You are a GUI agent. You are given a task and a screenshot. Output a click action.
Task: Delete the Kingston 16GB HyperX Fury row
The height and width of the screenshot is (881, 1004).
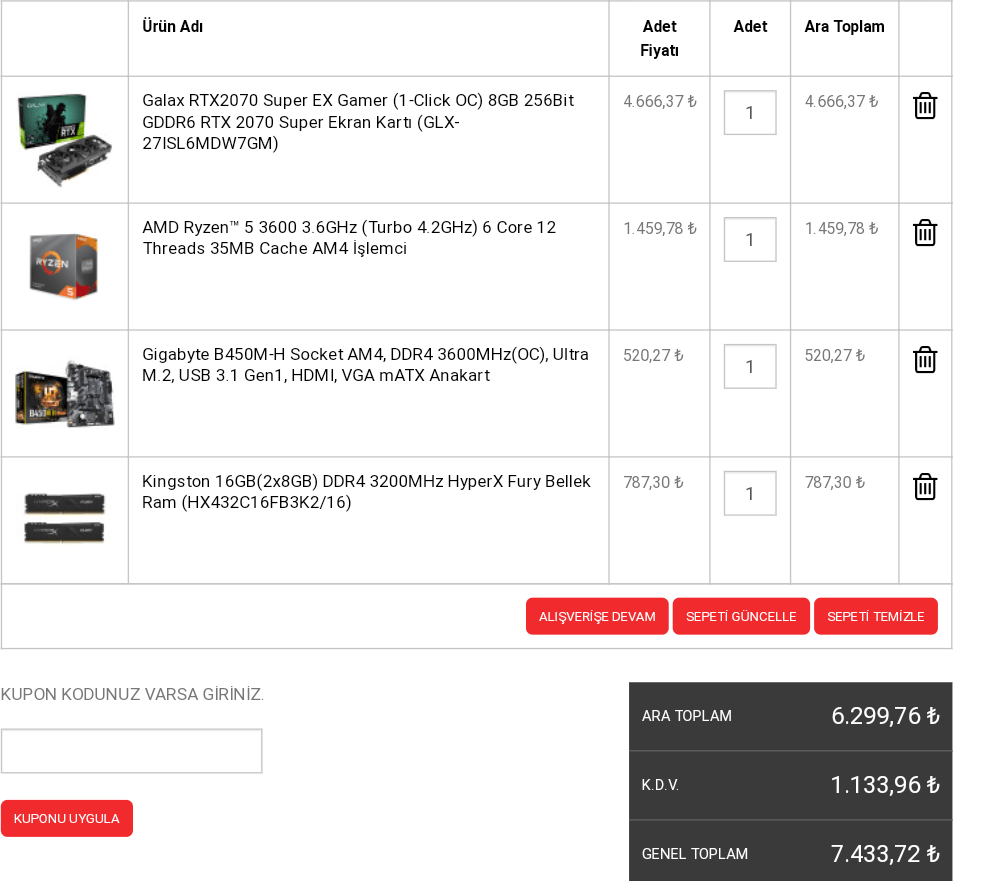[925, 486]
